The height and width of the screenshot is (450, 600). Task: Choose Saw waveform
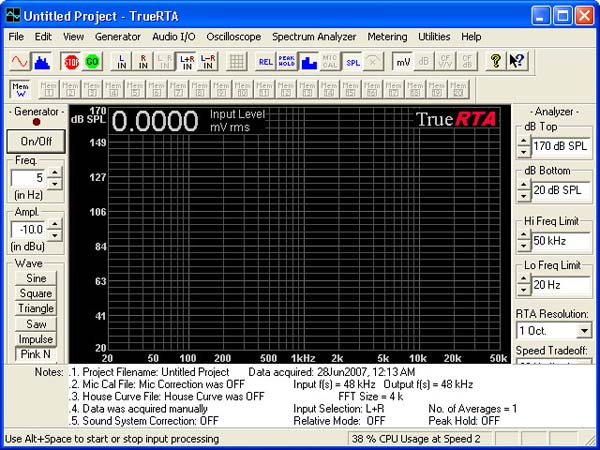click(x=36, y=324)
